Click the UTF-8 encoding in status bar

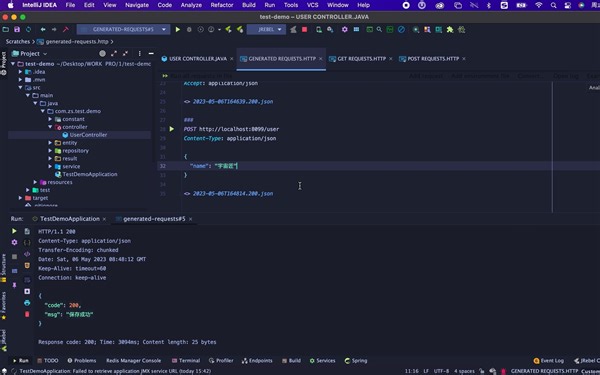[441, 371]
